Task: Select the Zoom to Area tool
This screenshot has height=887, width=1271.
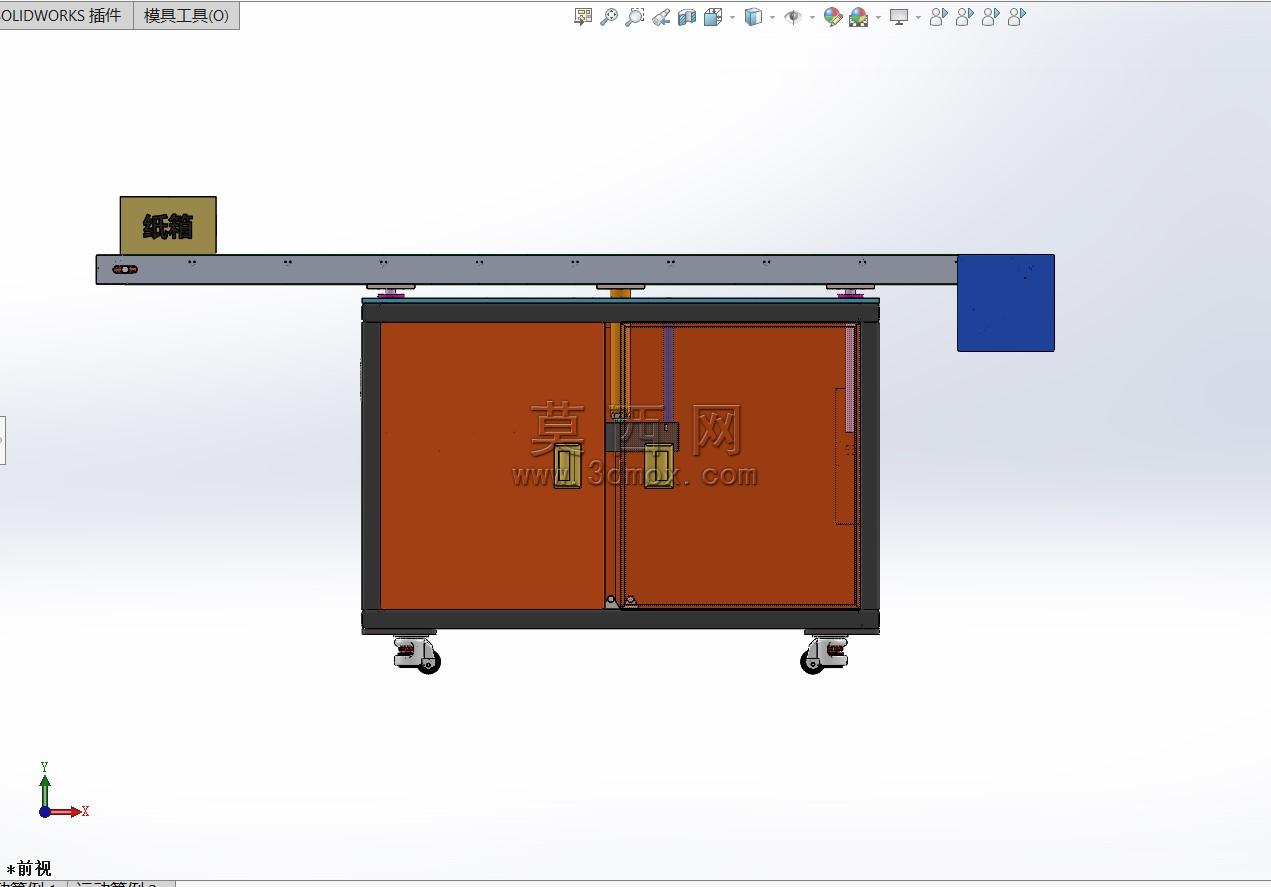Action: [x=635, y=17]
